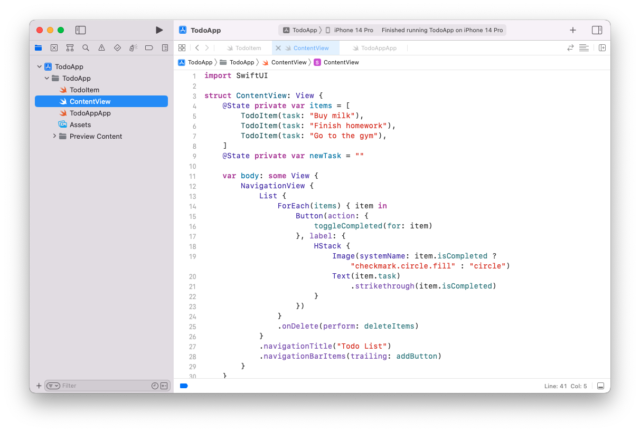Open the editor options menu
Image resolution: width=640 pixels, height=432 pixels.
pyautogui.click(x=584, y=48)
